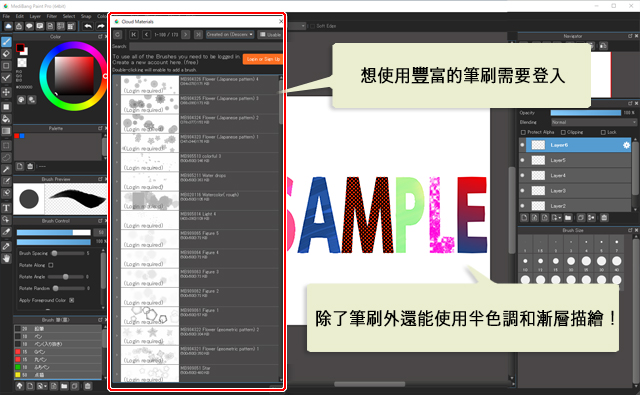Select the Bucket fill tool
This screenshot has width=640, height=395.
coord(6,119)
